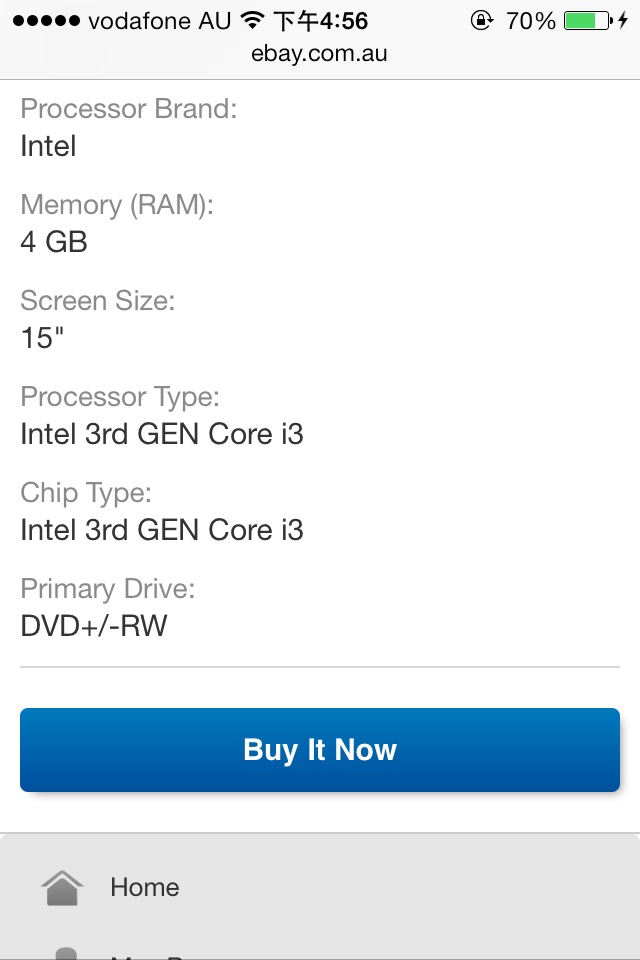
Task: Open the Home menu item
Action: (145, 887)
